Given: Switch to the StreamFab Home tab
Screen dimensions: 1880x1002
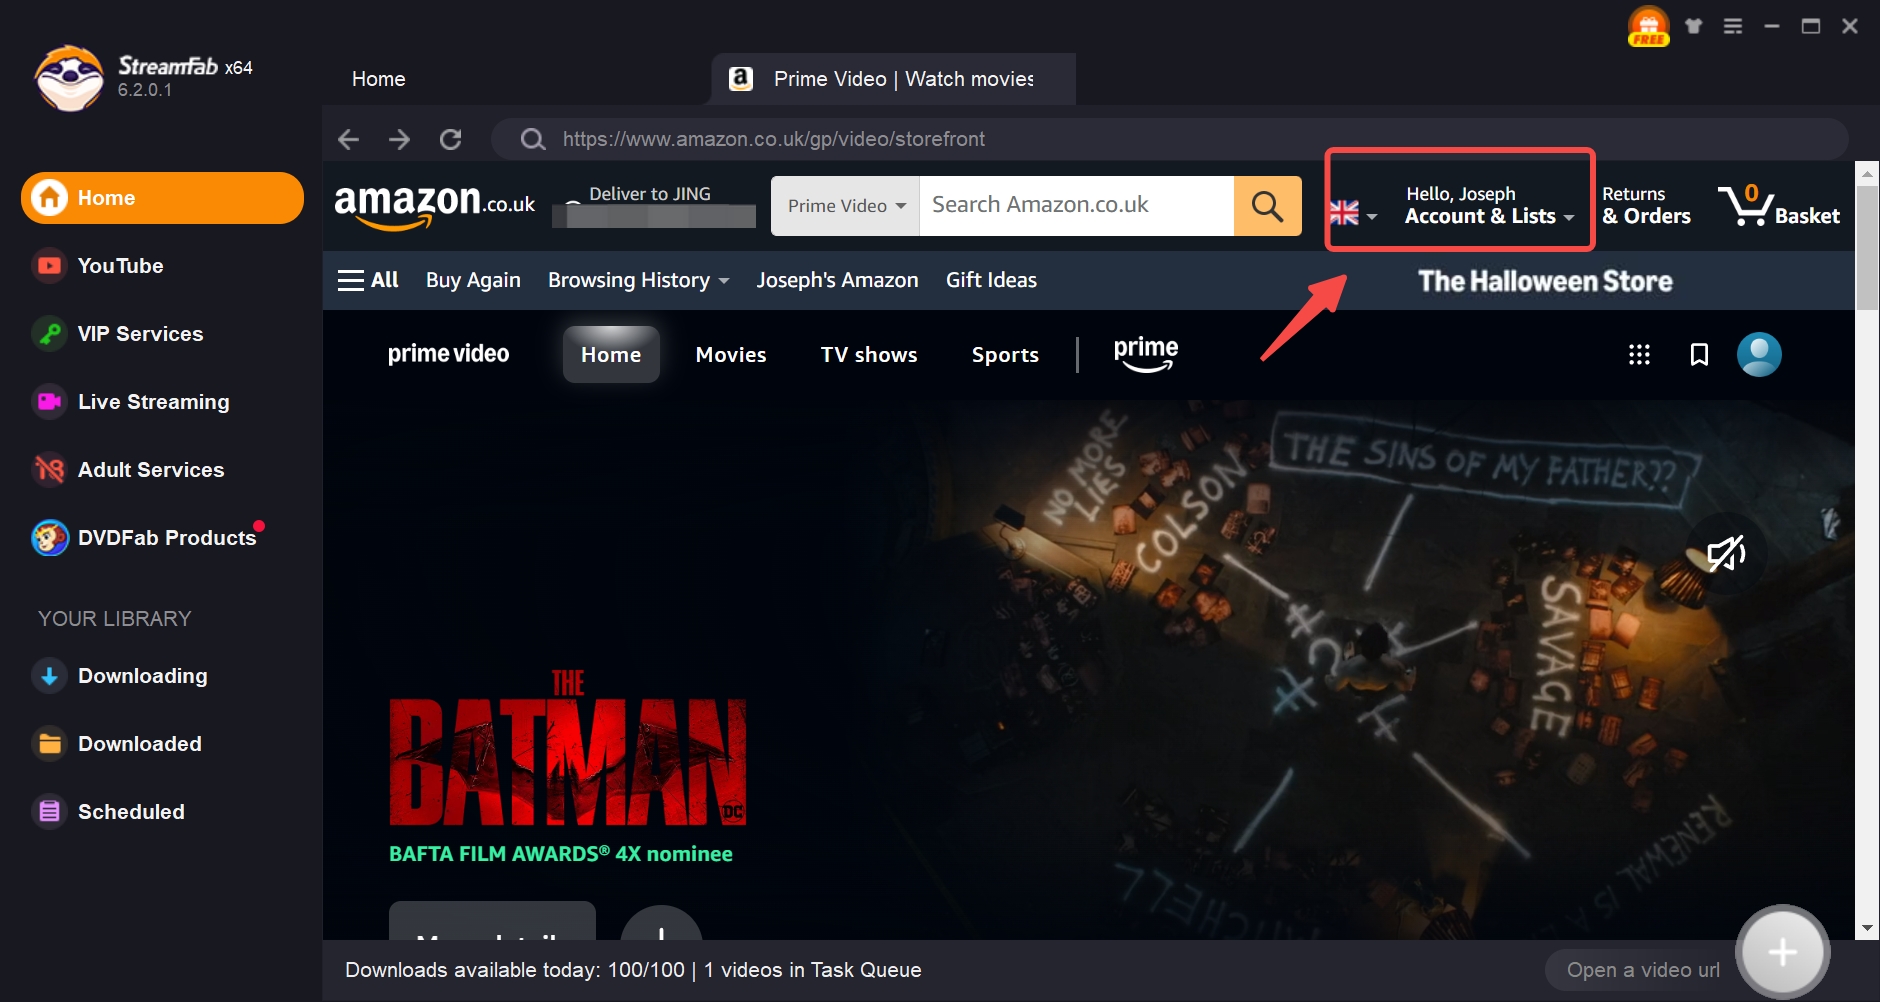Looking at the screenshot, I should point(378,79).
